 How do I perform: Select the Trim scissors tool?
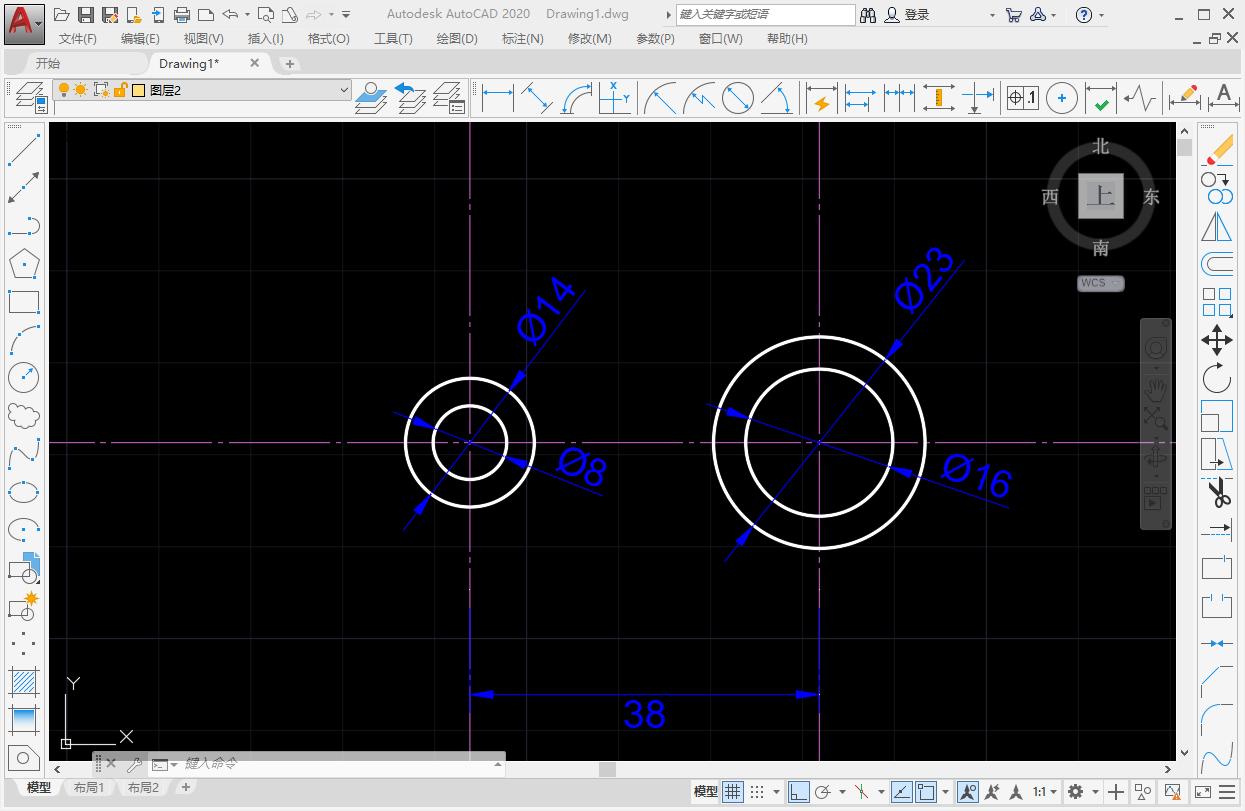pos(1219,493)
